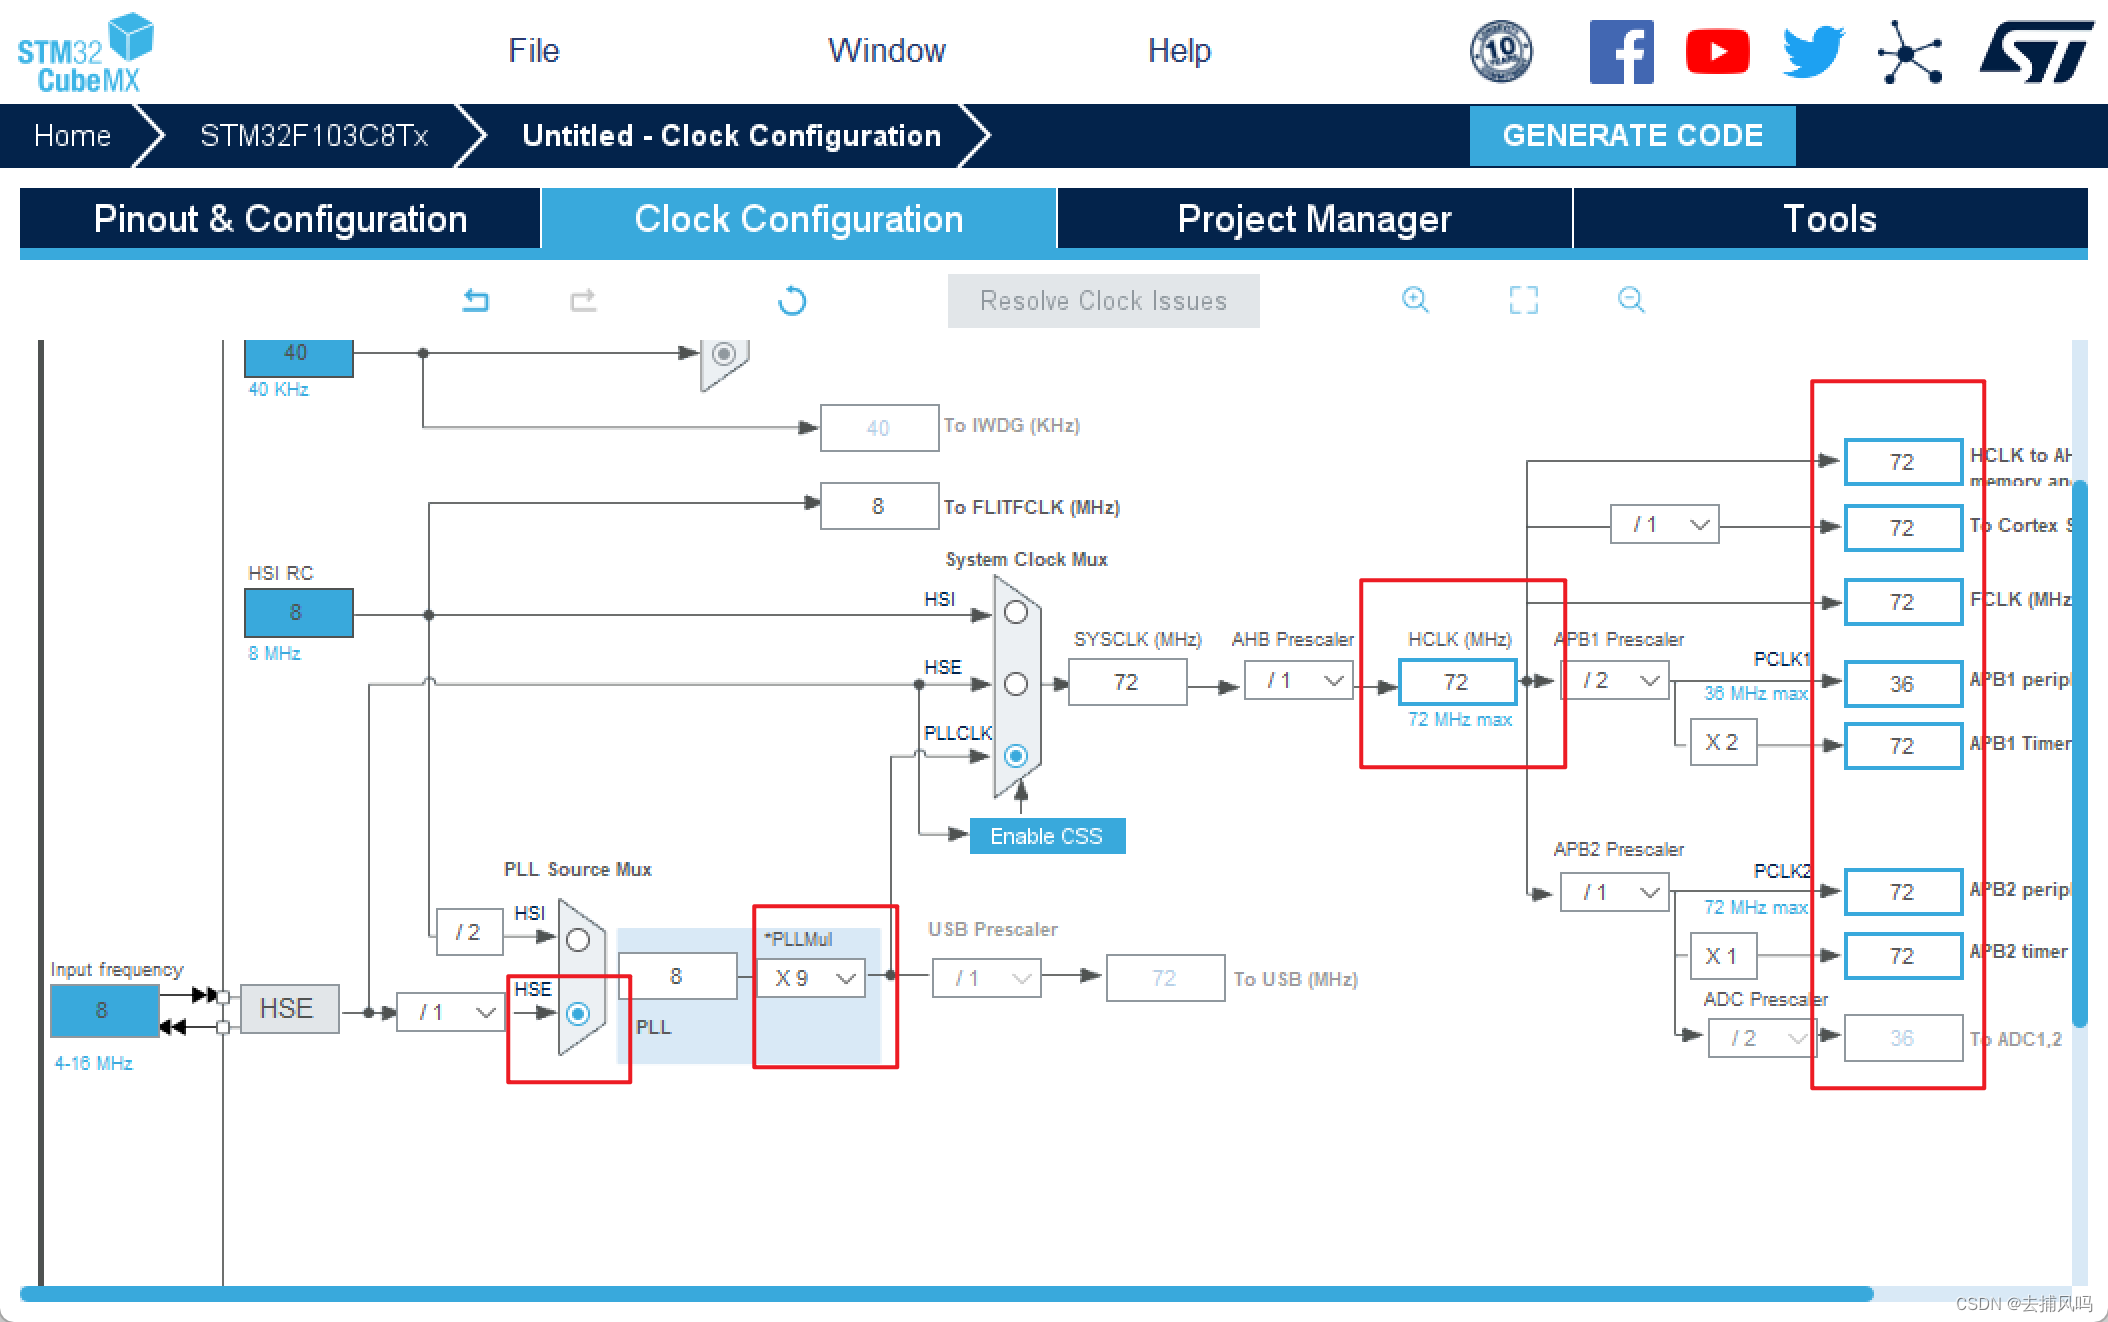Open the AHB Prescaler /1 dropdown
The width and height of the screenshot is (2108, 1322).
click(1299, 681)
